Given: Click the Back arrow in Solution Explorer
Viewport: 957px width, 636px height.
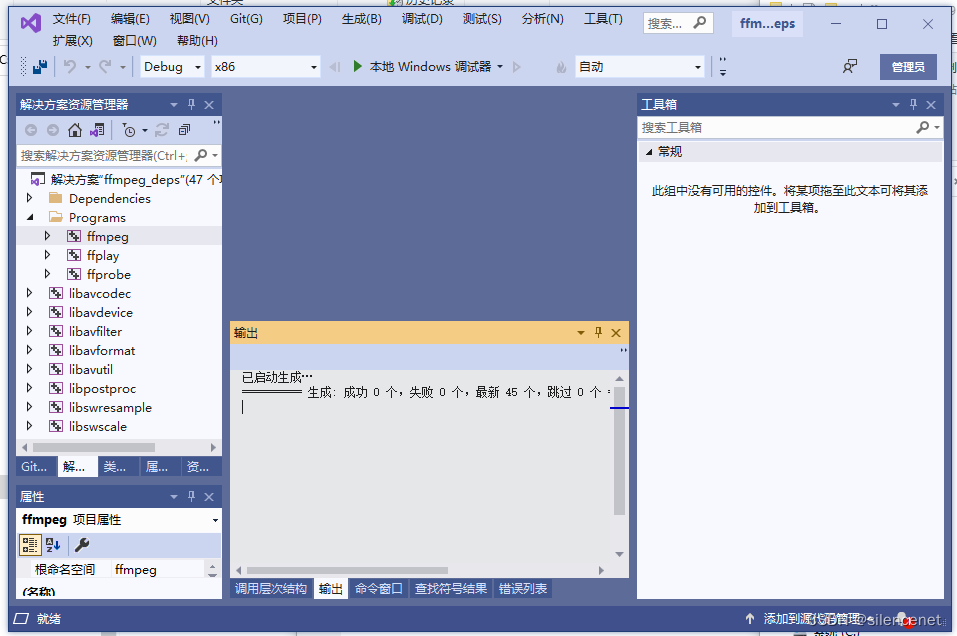Looking at the screenshot, I should click(x=31, y=130).
